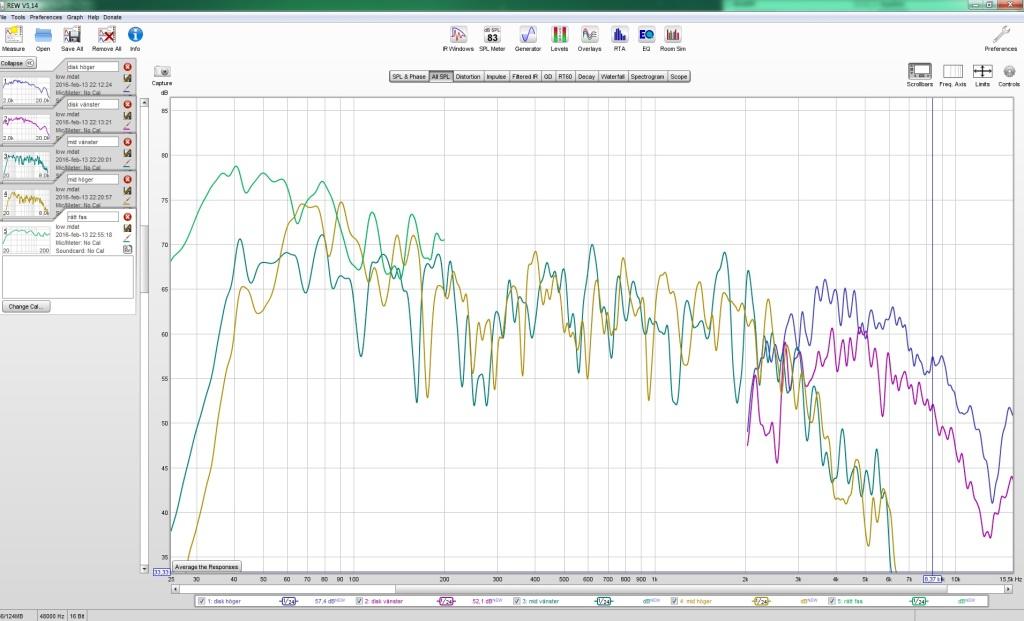Open the Tools menu
This screenshot has height=621, width=1024.
click(x=18, y=17)
